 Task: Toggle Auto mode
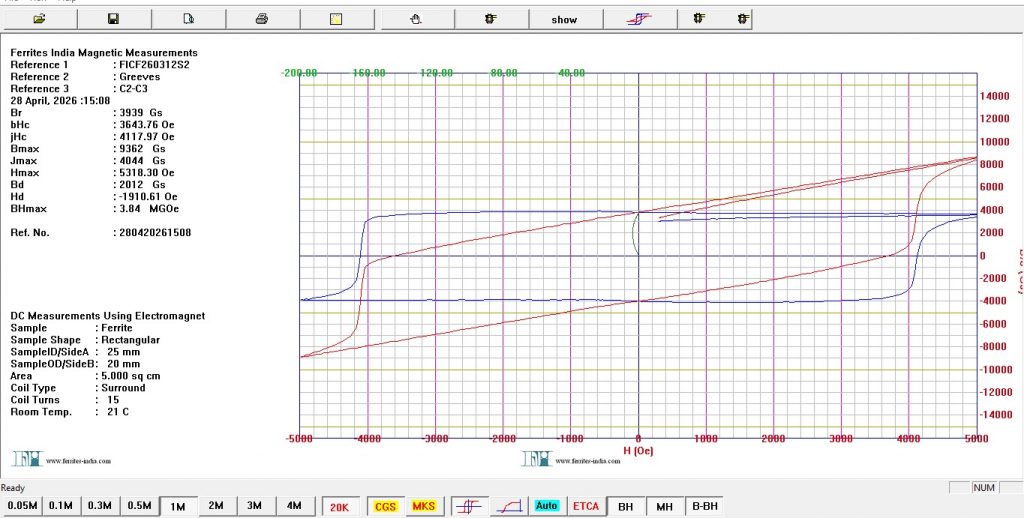point(547,506)
